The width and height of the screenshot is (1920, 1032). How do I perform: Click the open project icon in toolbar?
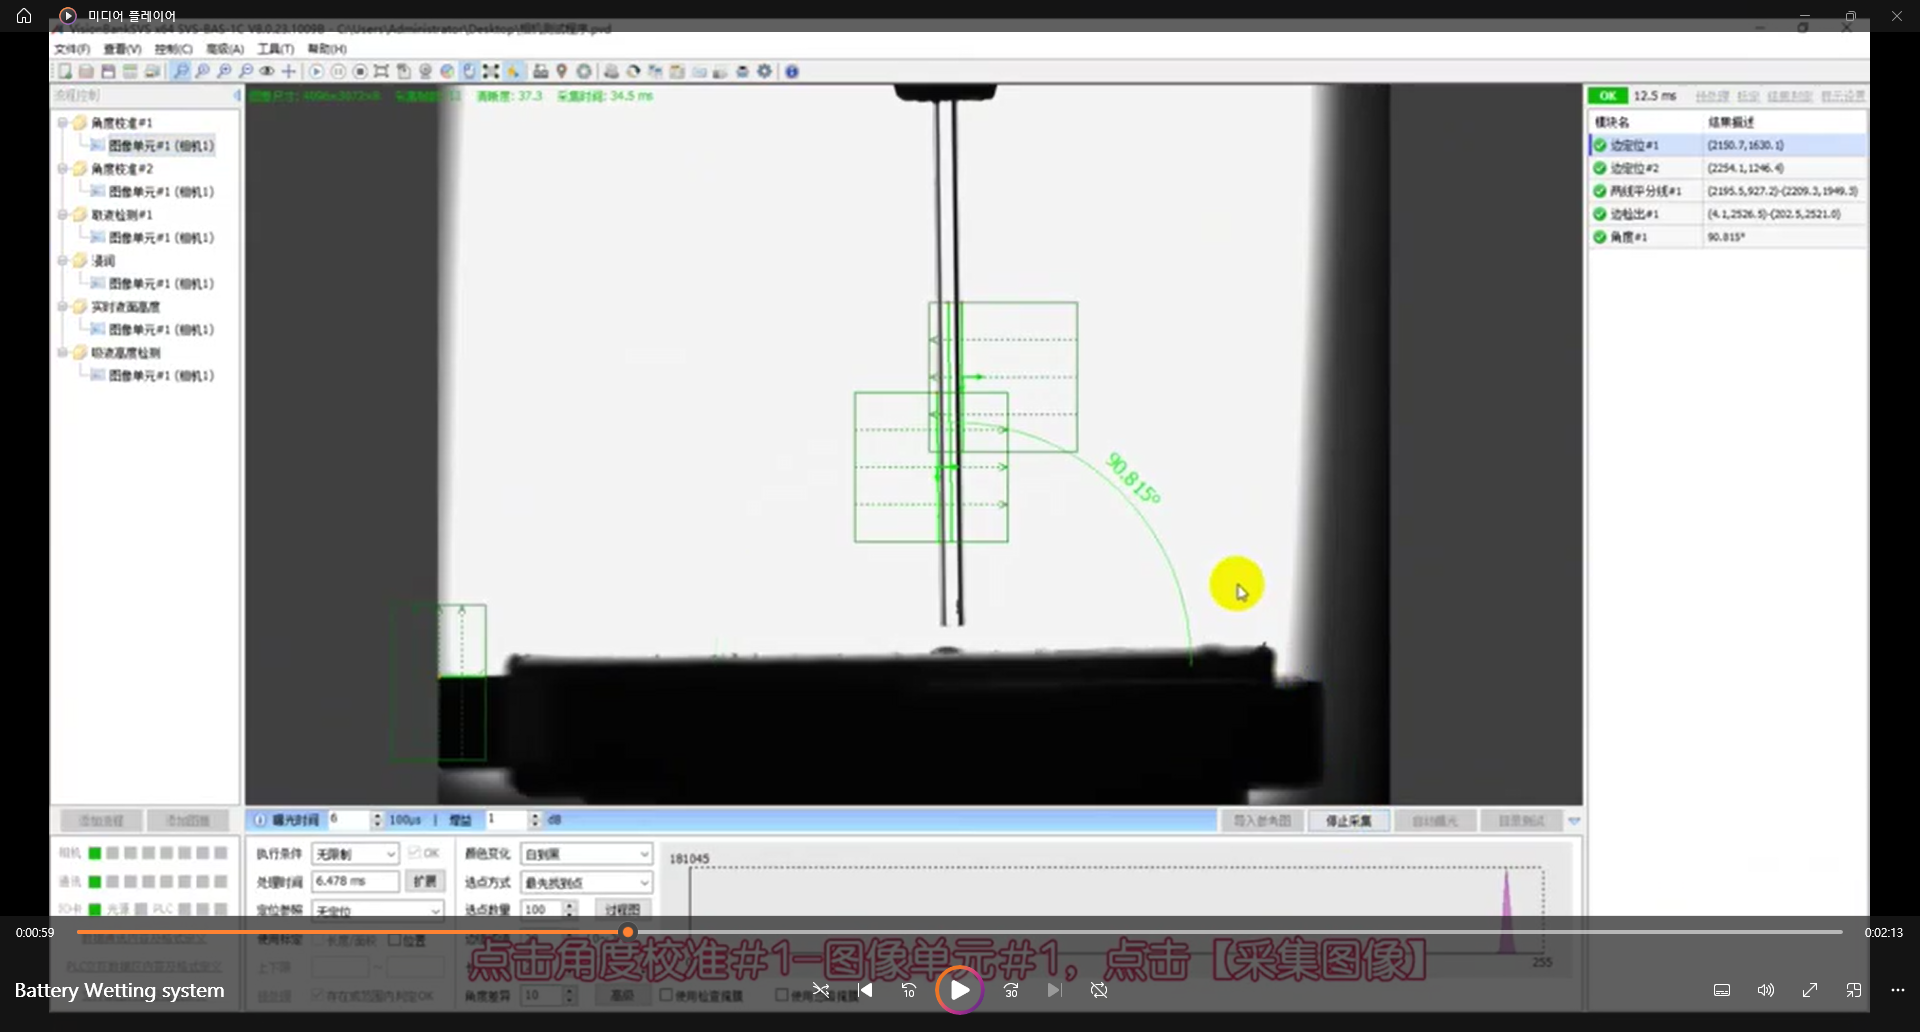pos(87,71)
